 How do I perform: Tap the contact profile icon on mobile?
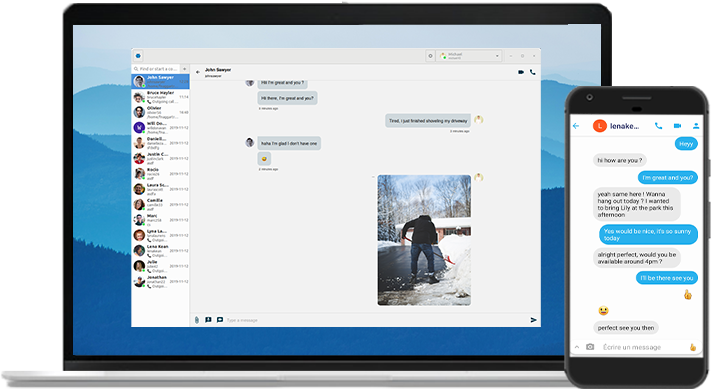[x=696, y=126]
